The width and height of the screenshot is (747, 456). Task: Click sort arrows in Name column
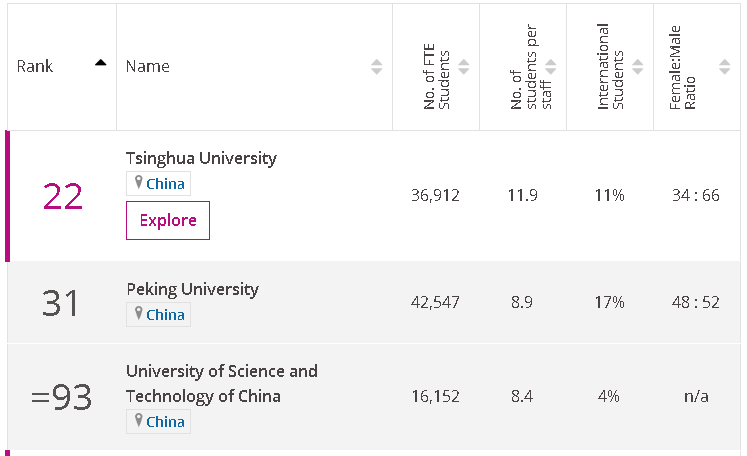[376, 67]
